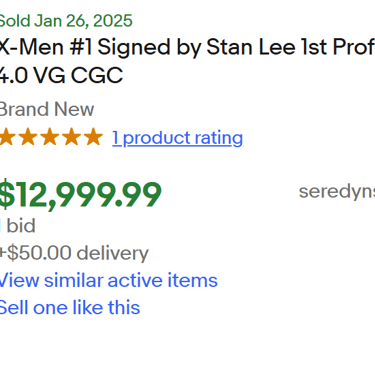Click the fifth orange rating star
375x366 pixels.
(94, 137)
